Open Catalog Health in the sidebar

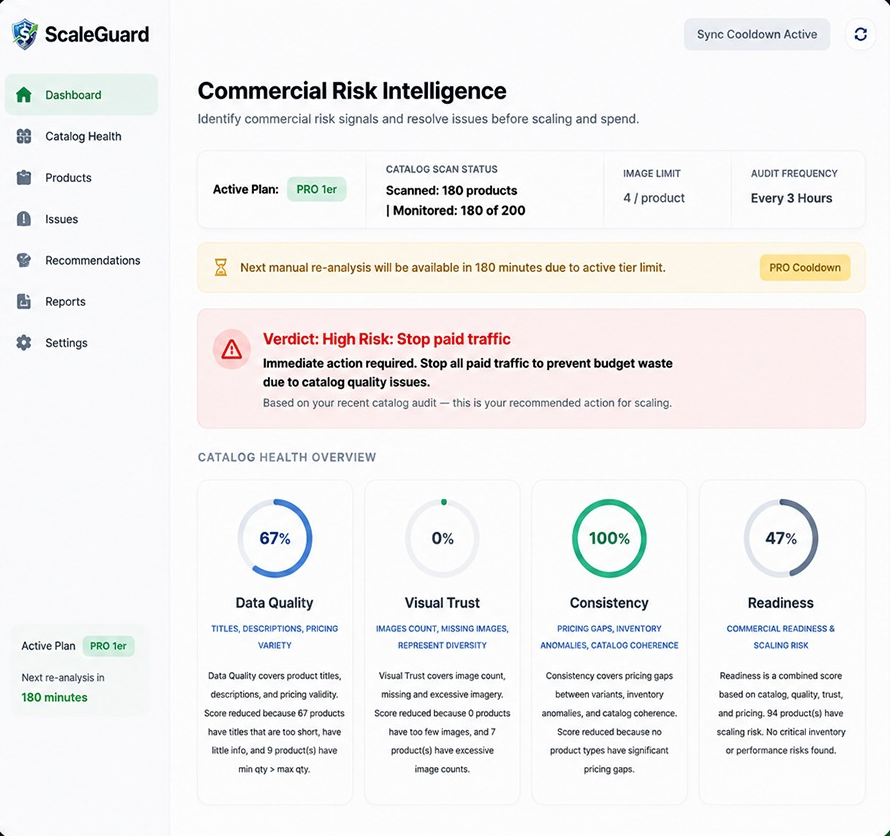pos(81,136)
